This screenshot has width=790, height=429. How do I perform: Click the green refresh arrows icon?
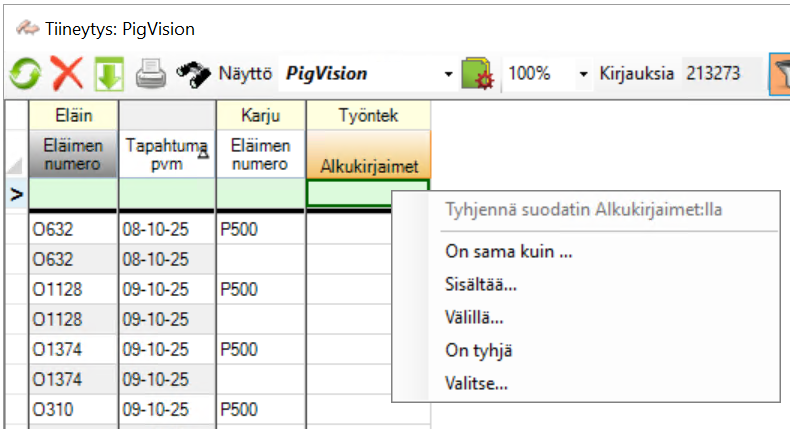point(25,74)
